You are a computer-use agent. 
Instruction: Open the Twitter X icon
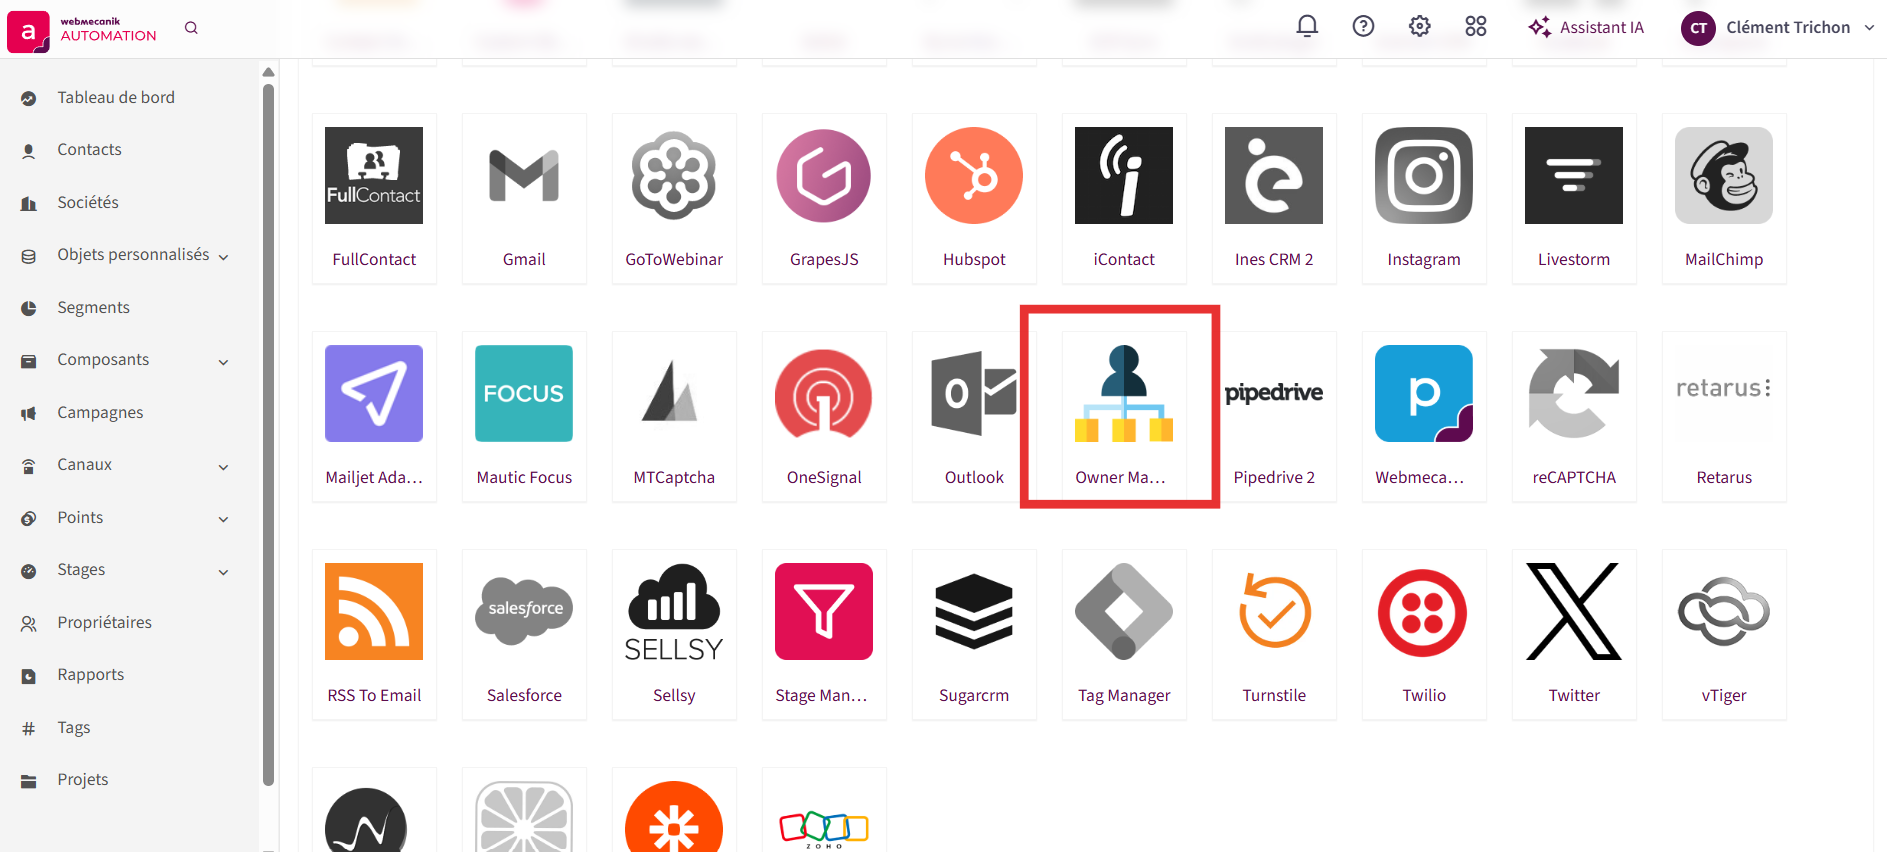tap(1574, 612)
